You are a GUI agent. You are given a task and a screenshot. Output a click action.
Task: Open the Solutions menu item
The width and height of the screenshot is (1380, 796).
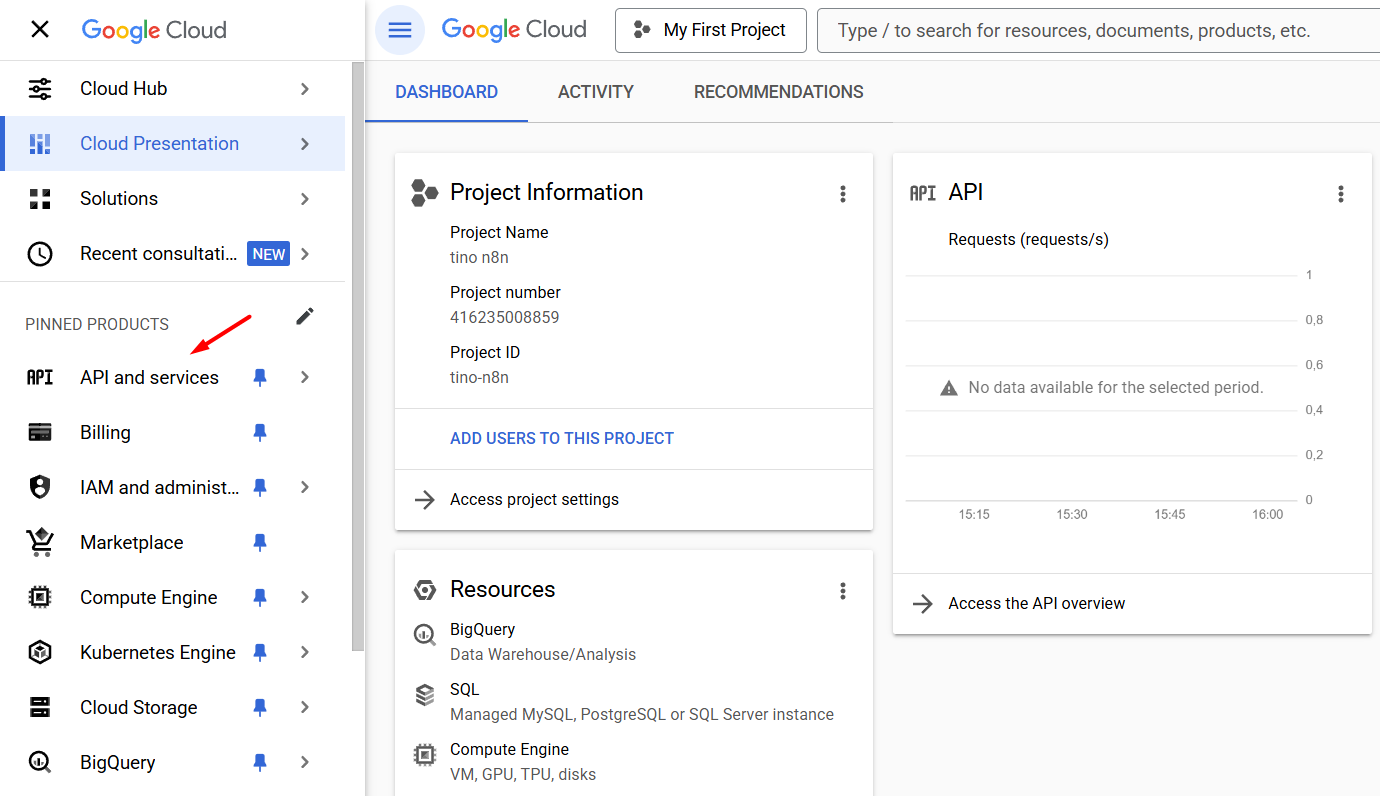click(172, 199)
